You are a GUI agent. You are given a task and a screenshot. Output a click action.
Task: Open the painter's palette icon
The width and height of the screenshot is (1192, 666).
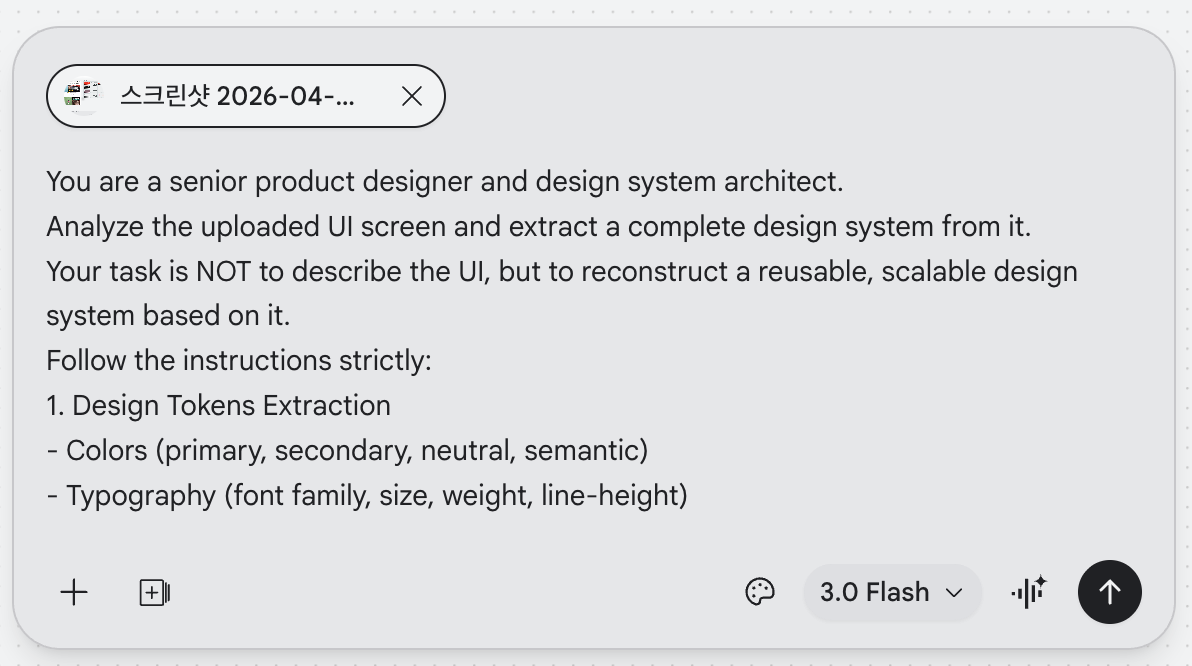point(760,592)
